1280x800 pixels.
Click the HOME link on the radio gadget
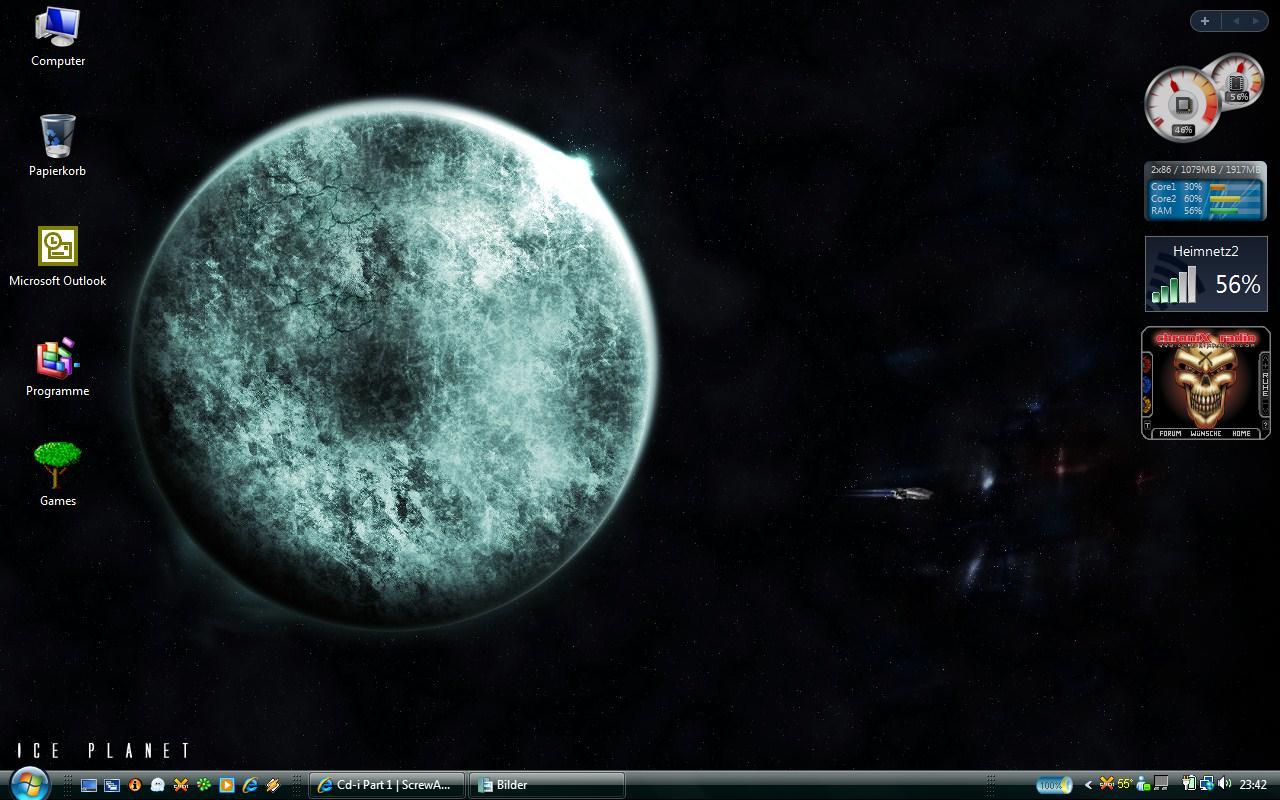(x=1241, y=433)
